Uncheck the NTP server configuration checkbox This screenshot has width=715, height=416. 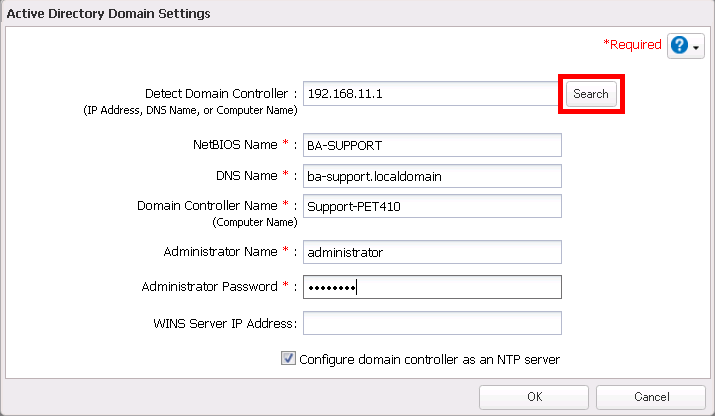tap(288, 358)
